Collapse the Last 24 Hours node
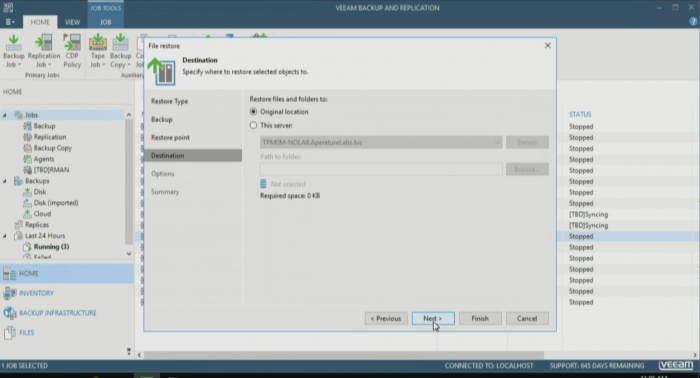This screenshot has height=378, width=700. 5,236
